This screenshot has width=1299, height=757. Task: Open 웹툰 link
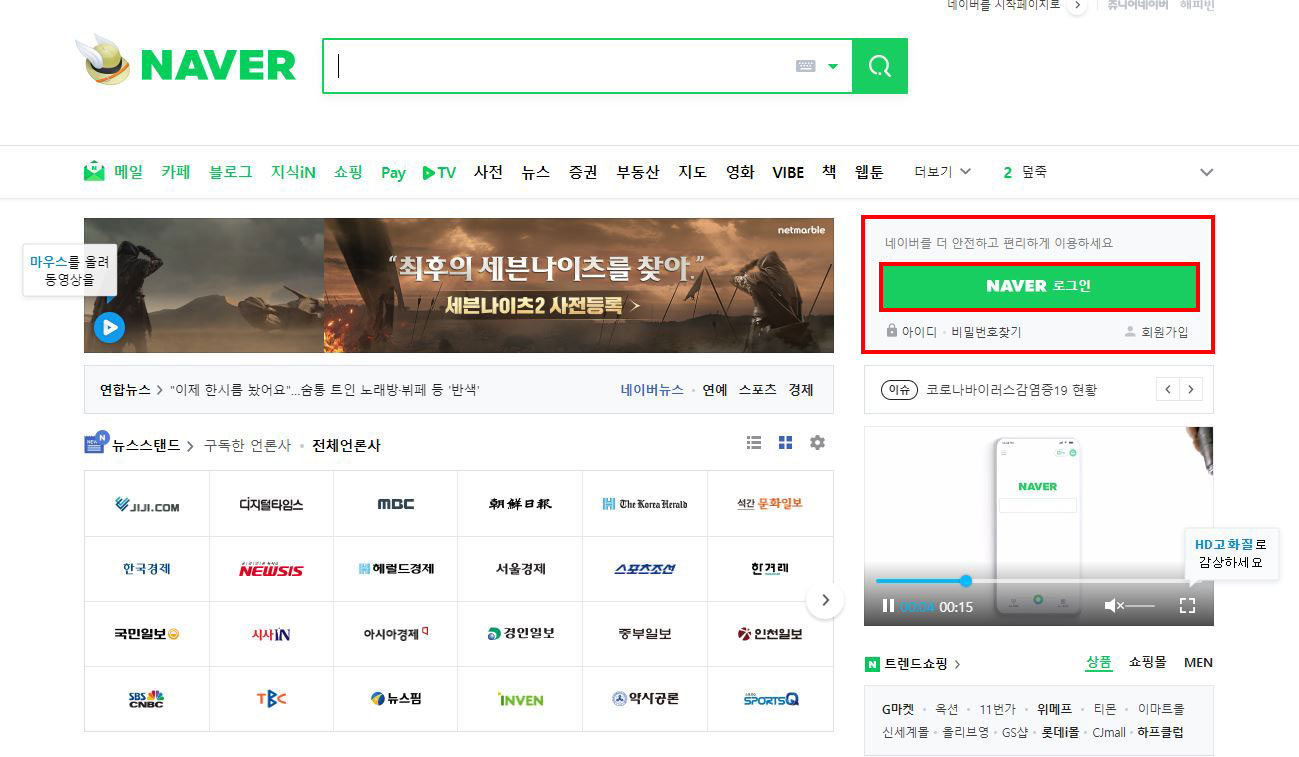pos(869,172)
